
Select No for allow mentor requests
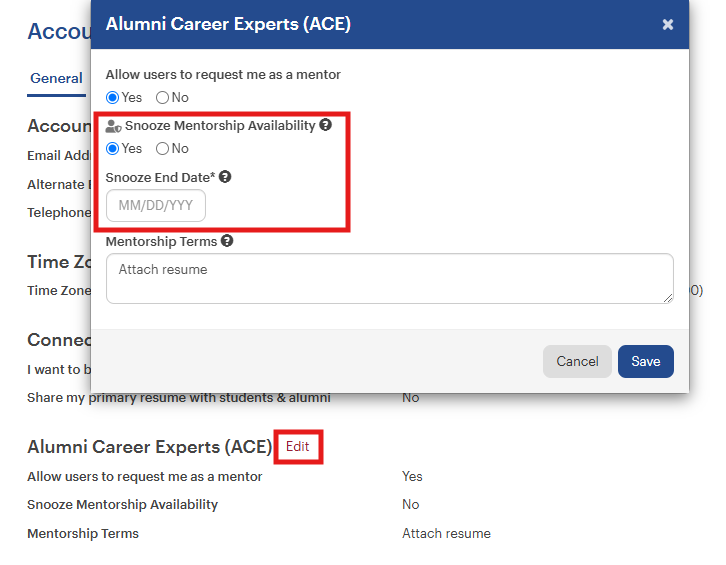tap(162, 98)
